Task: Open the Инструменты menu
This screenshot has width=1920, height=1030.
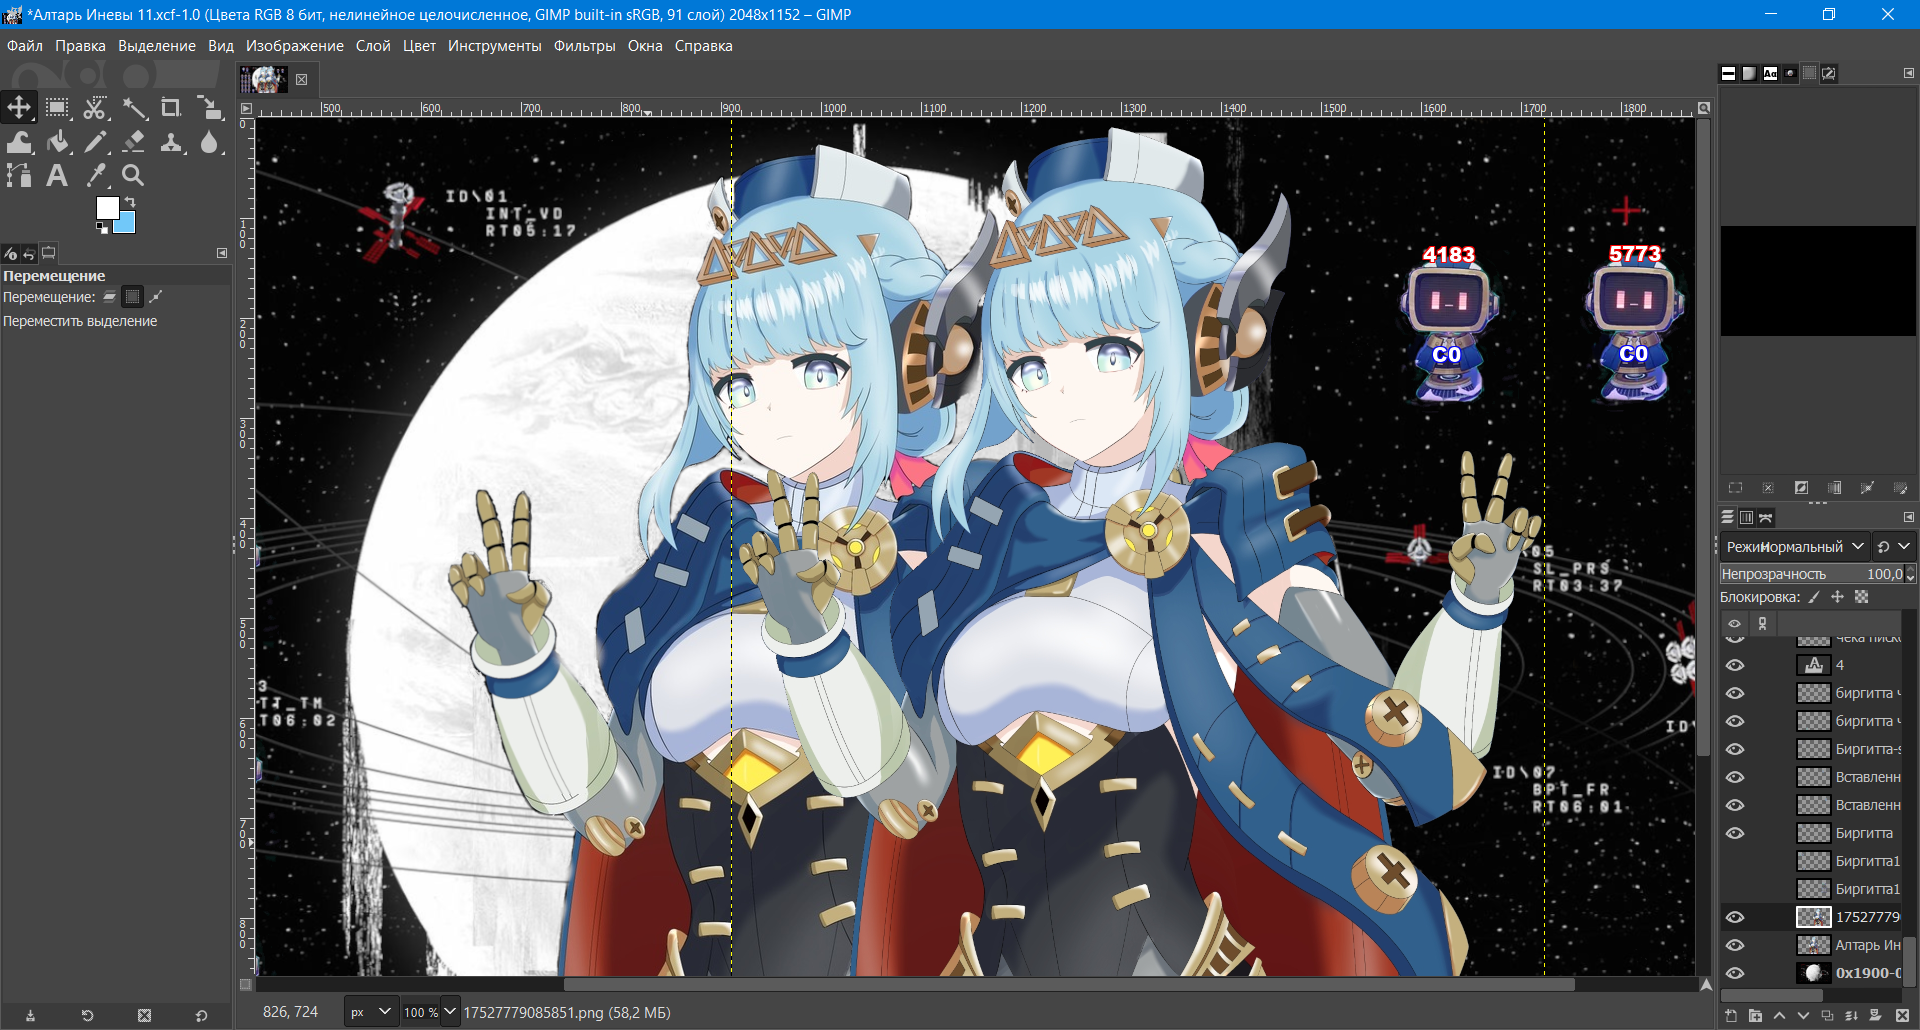Action: click(x=495, y=46)
